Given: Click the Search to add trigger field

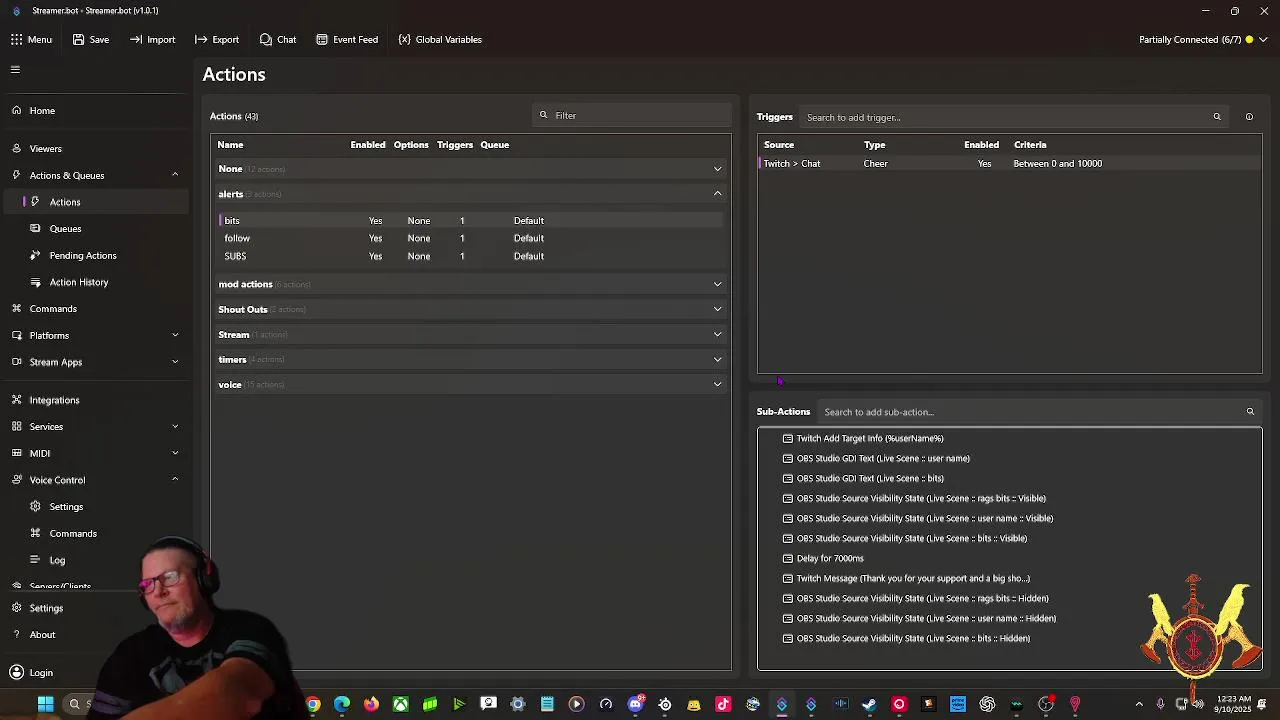Looking at the screenshot, I should tap(1013, 117).
